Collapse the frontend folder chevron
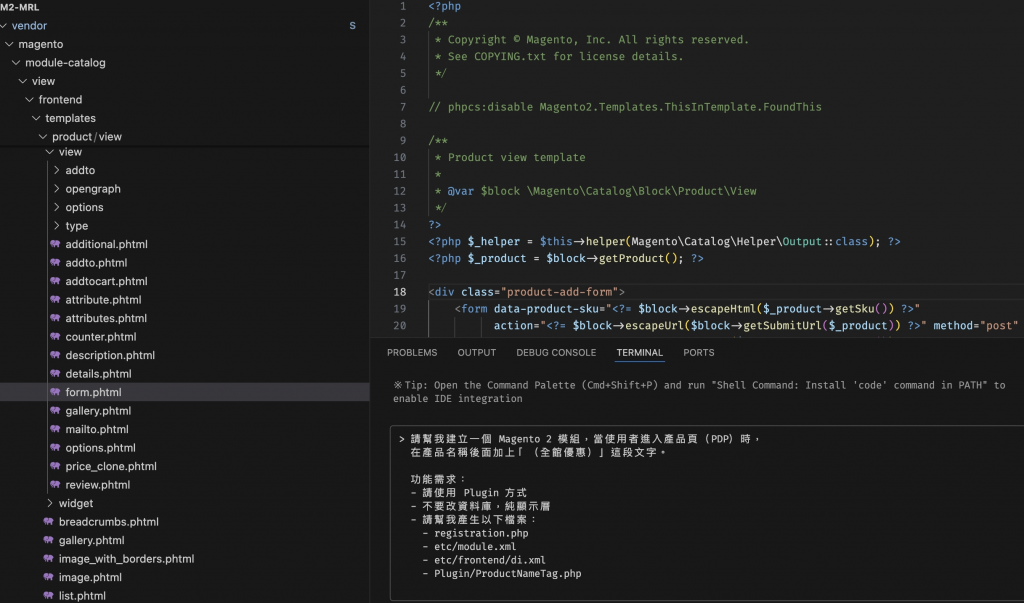 pos(29,99)
